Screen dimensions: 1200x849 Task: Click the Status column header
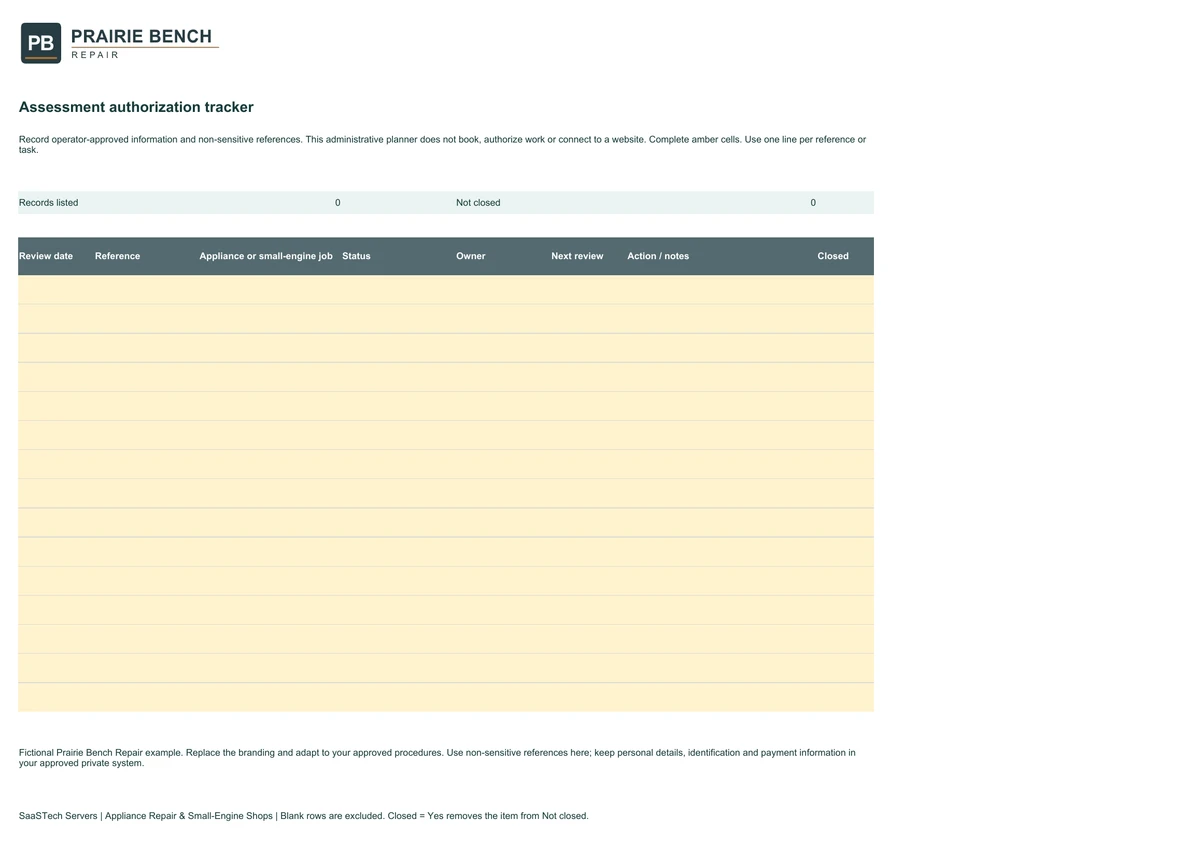356,256
